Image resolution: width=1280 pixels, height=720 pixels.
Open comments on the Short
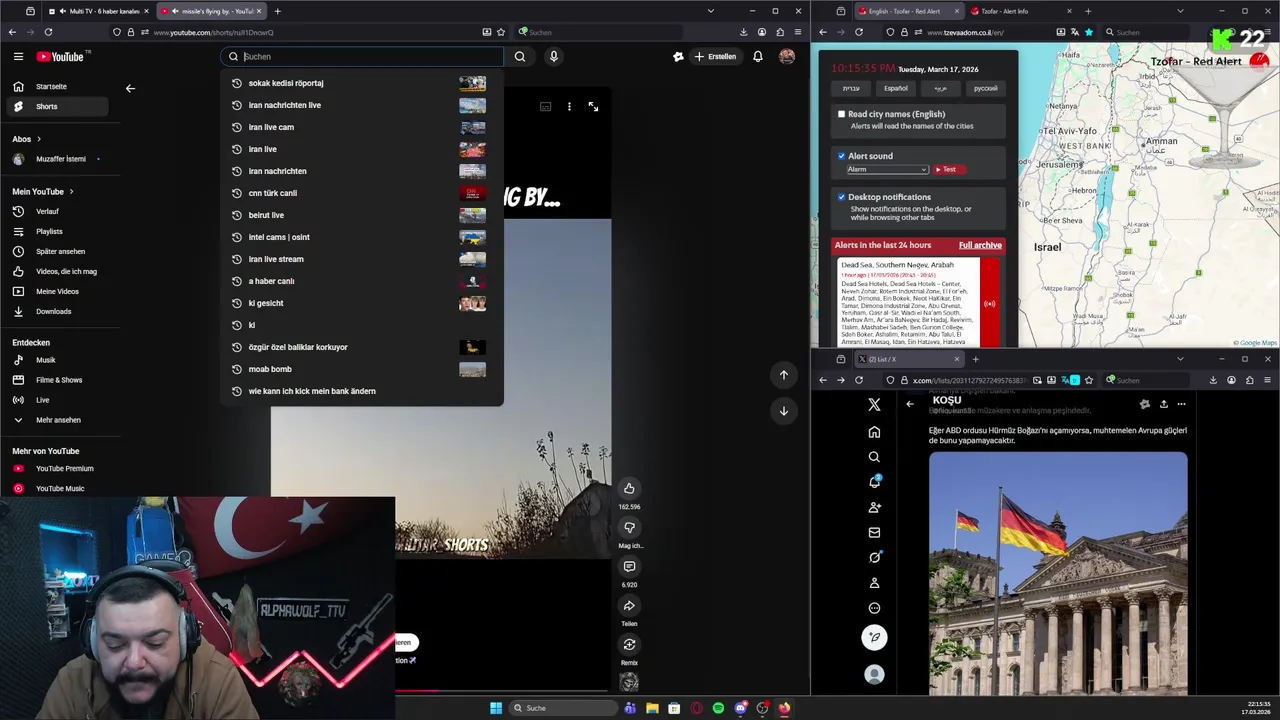[x=629, y=566]
